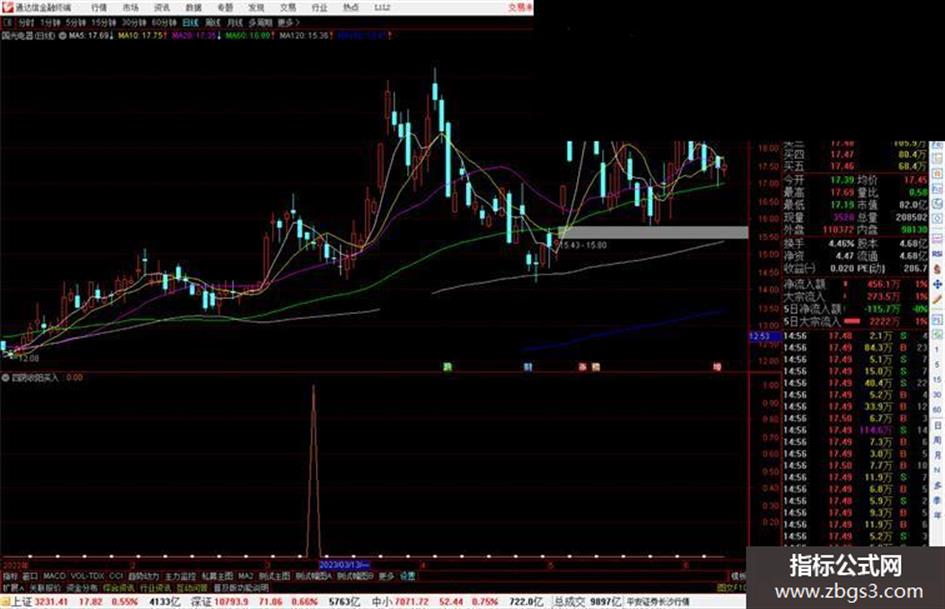Click the round icon before MA5

[x=62, y=36]
